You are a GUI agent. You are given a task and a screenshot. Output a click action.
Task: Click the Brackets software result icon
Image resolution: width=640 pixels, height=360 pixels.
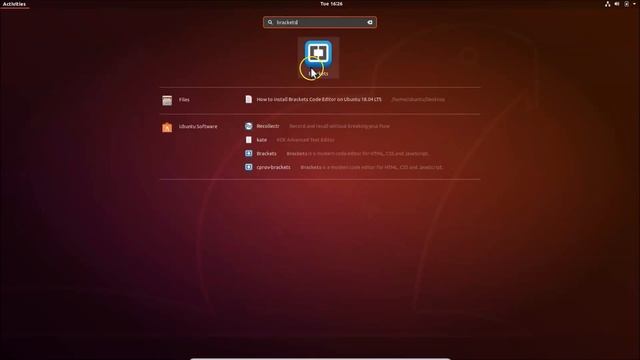[x=249, y=153]
